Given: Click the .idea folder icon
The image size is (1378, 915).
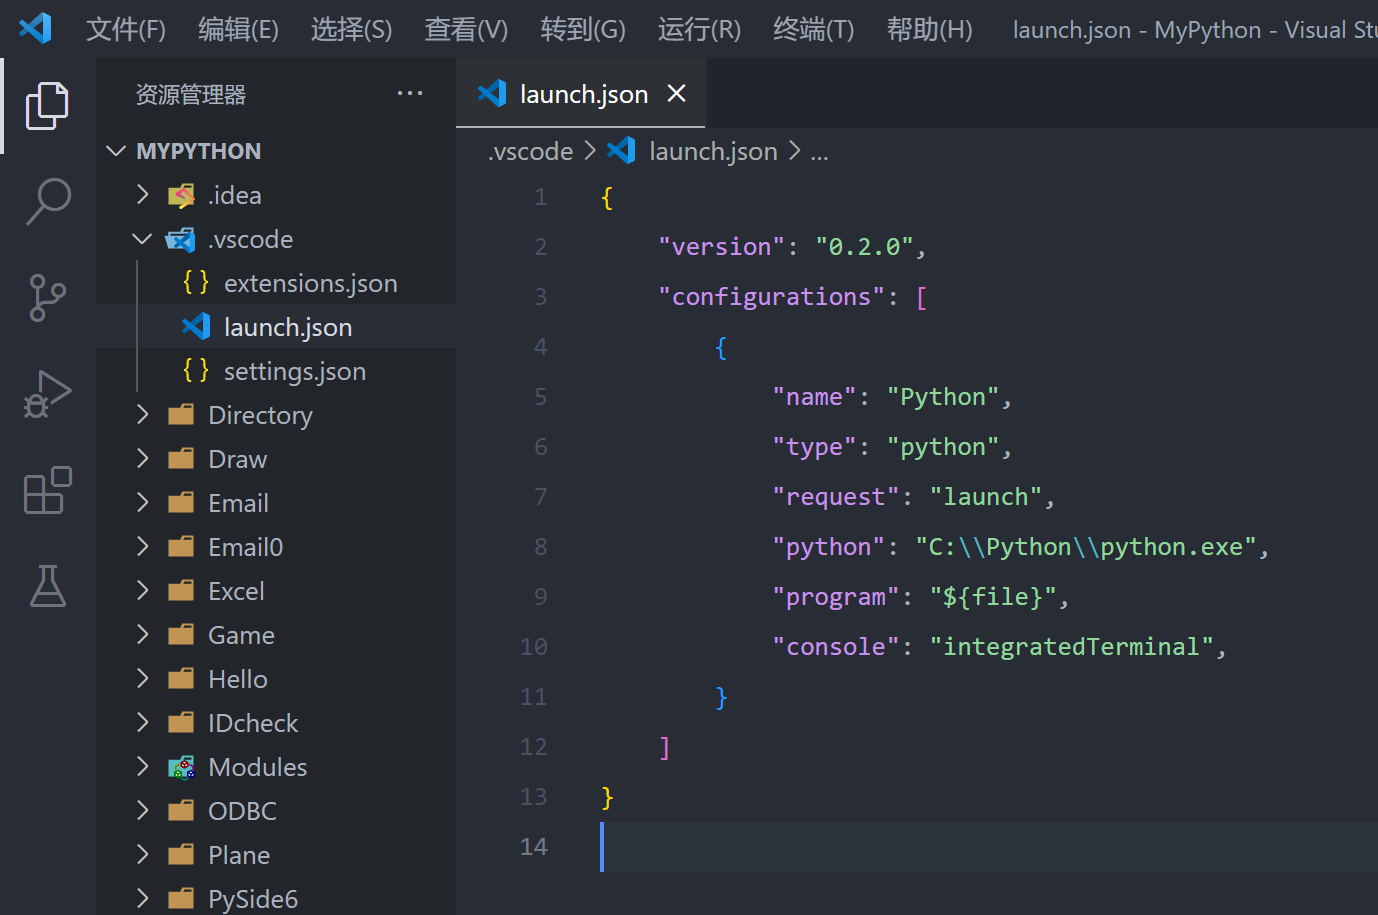Looking at the screenshot, I should pos(181,195).
